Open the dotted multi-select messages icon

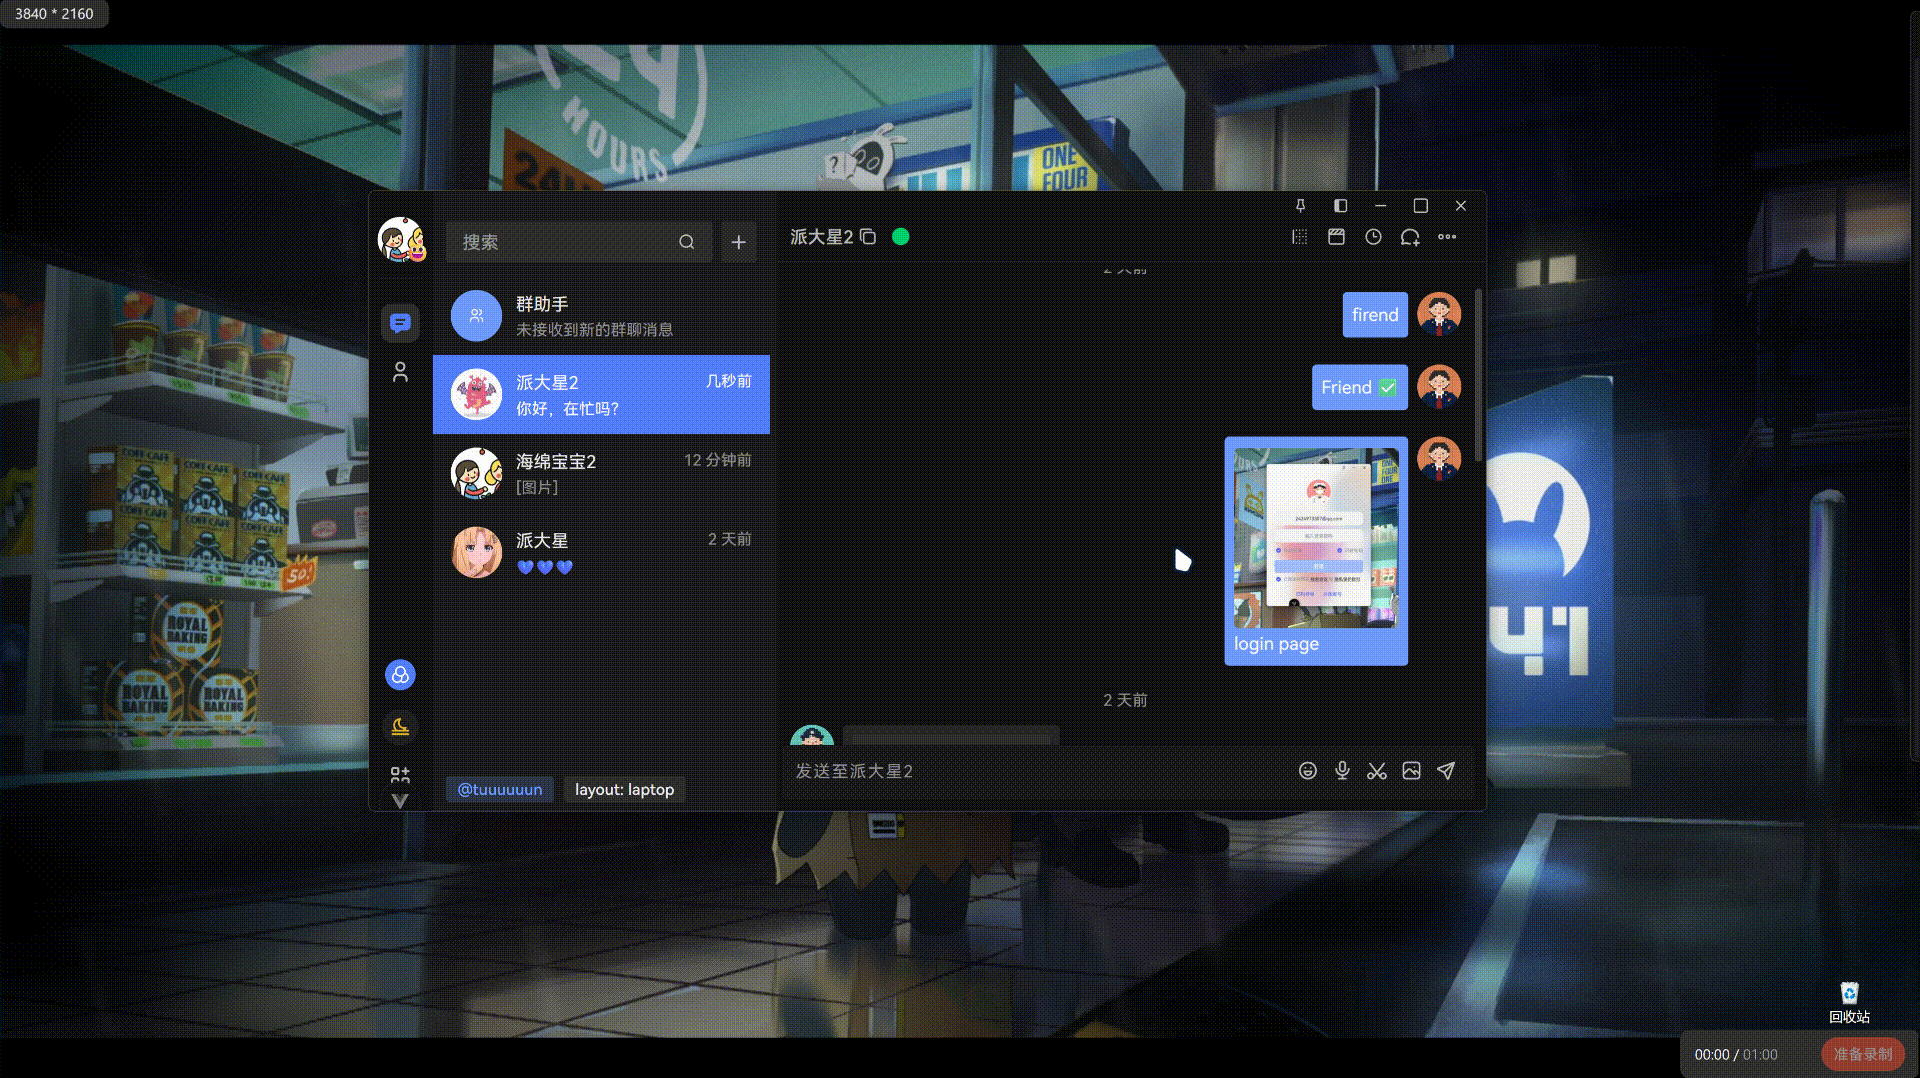click(x=1299, y=237)
